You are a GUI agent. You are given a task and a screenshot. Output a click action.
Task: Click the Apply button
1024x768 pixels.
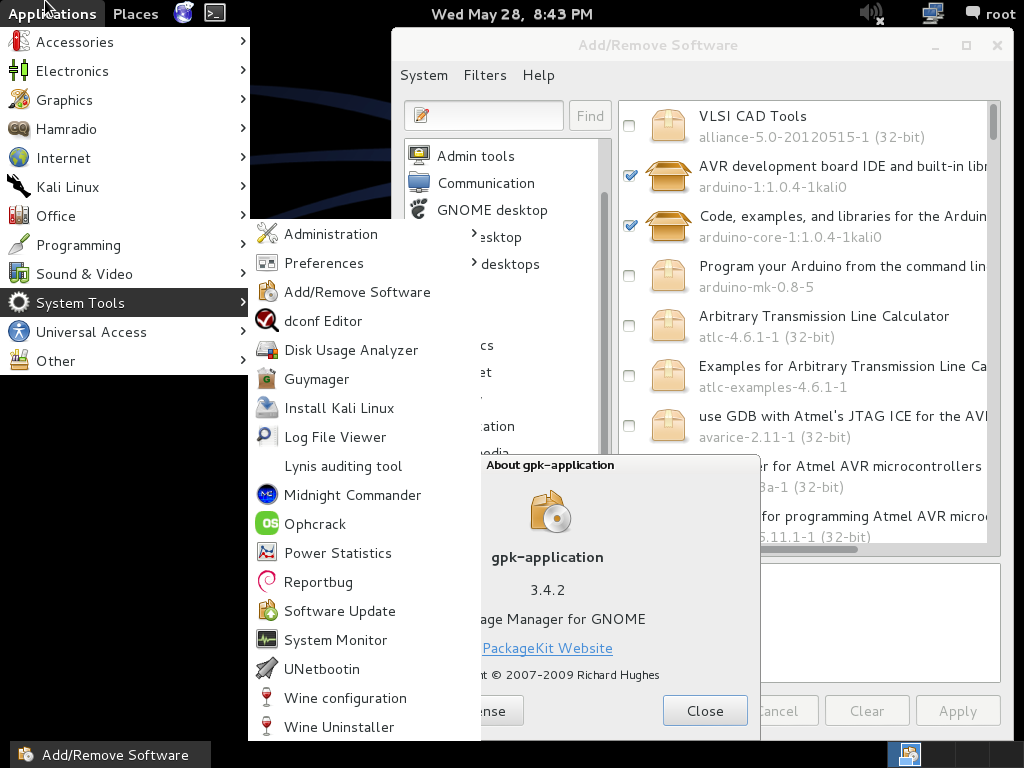point(958,711)
